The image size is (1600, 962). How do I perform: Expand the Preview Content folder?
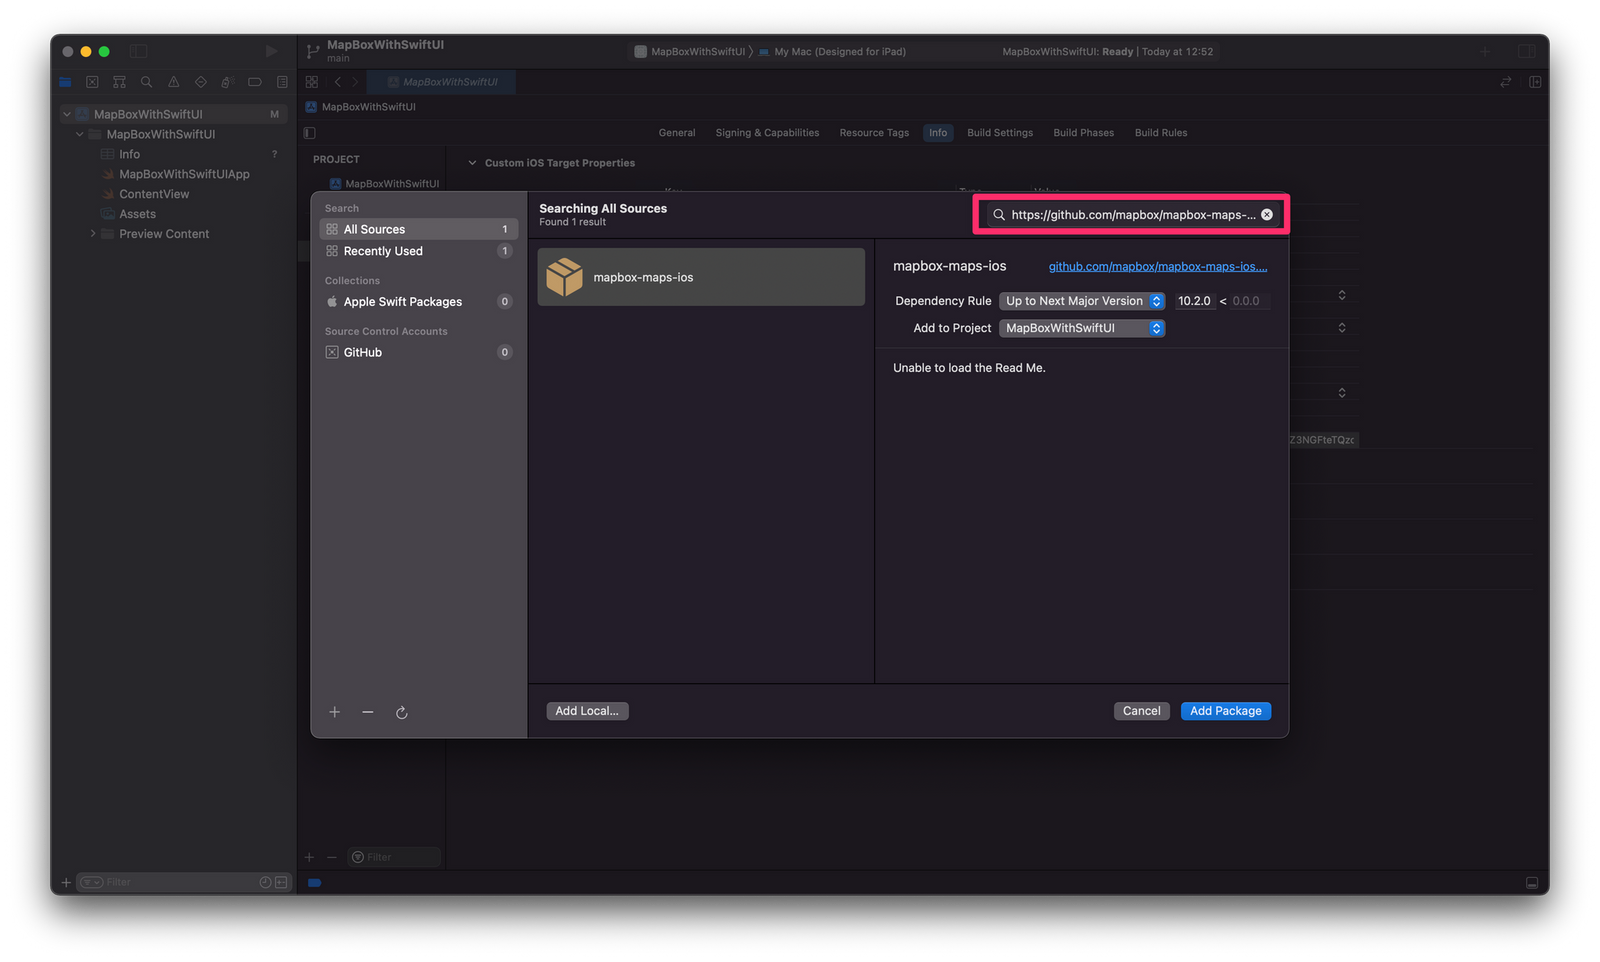(x=93, y=234)
